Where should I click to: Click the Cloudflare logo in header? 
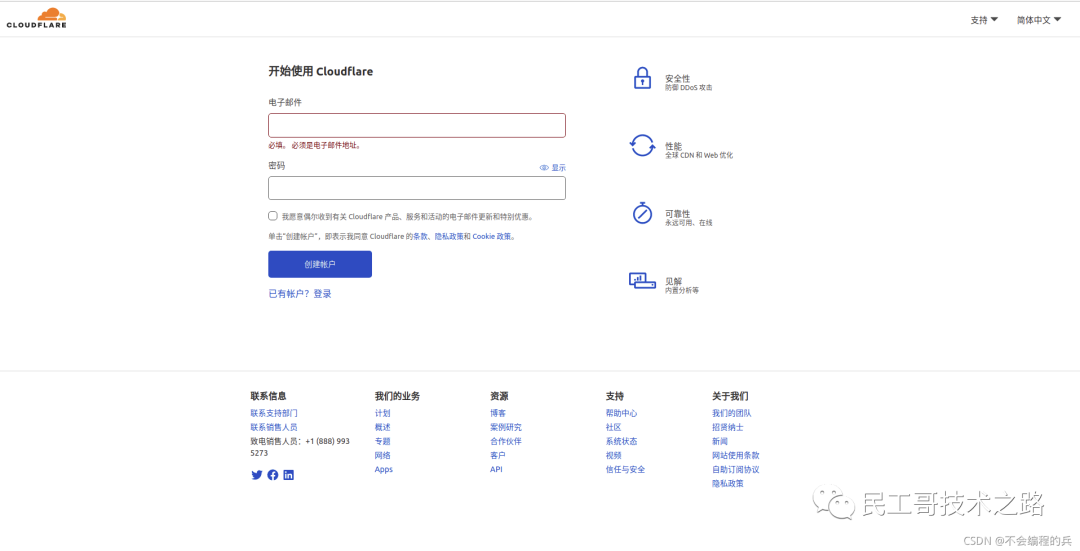pos(36,18)
